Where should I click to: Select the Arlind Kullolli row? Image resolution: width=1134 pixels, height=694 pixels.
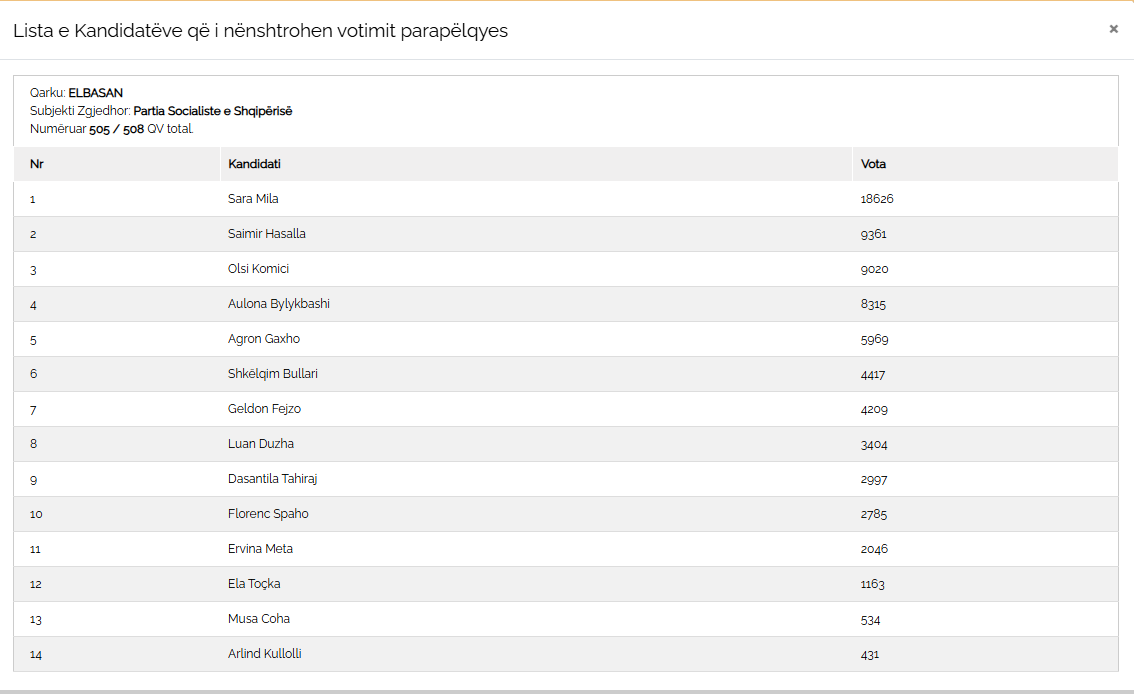[x=265, y=654]
